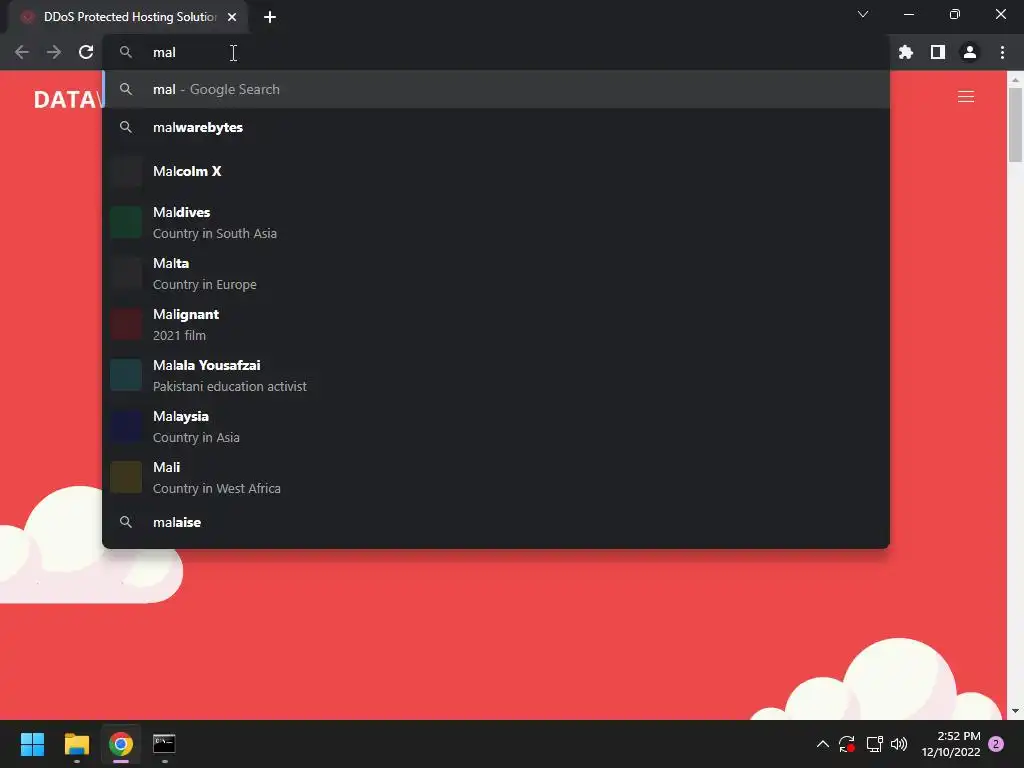
Task: Click the magnifier icon in address bar
Action: (125, 52)
